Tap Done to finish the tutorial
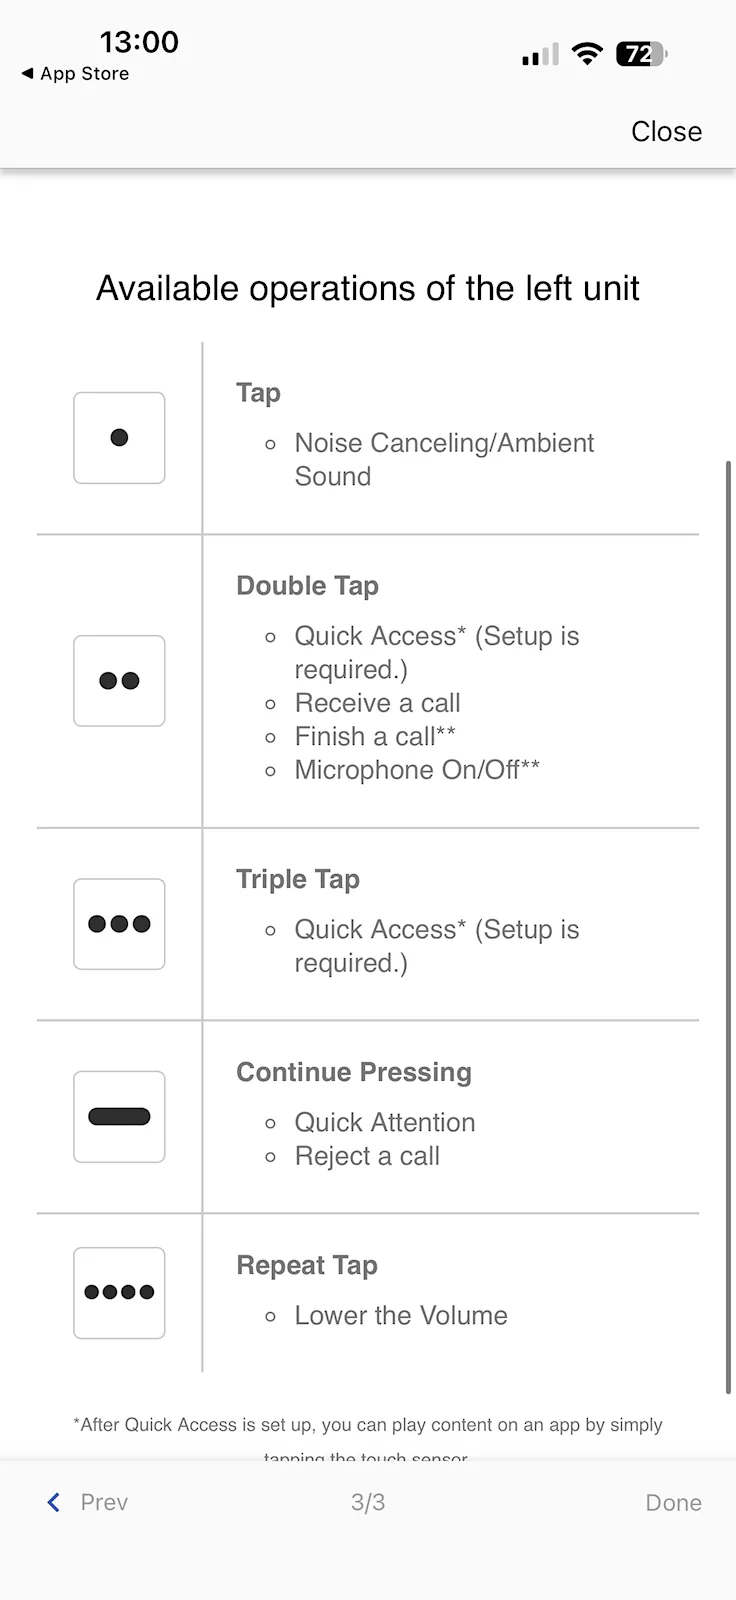736x1600 pixels. [673, 1502]
